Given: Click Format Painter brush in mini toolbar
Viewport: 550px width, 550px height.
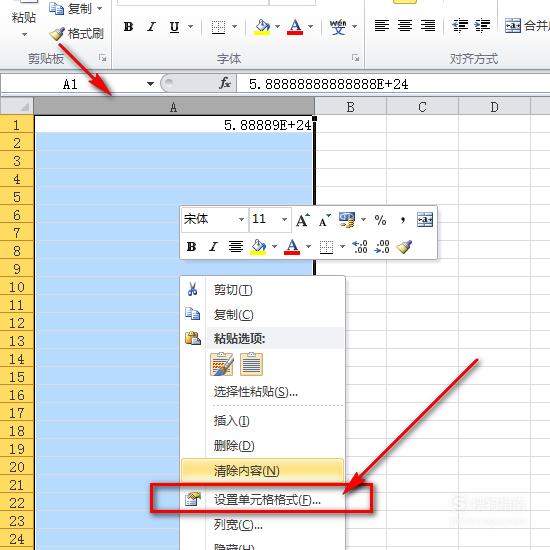Looking at the screenshot, I should click(x=404, y=247).
